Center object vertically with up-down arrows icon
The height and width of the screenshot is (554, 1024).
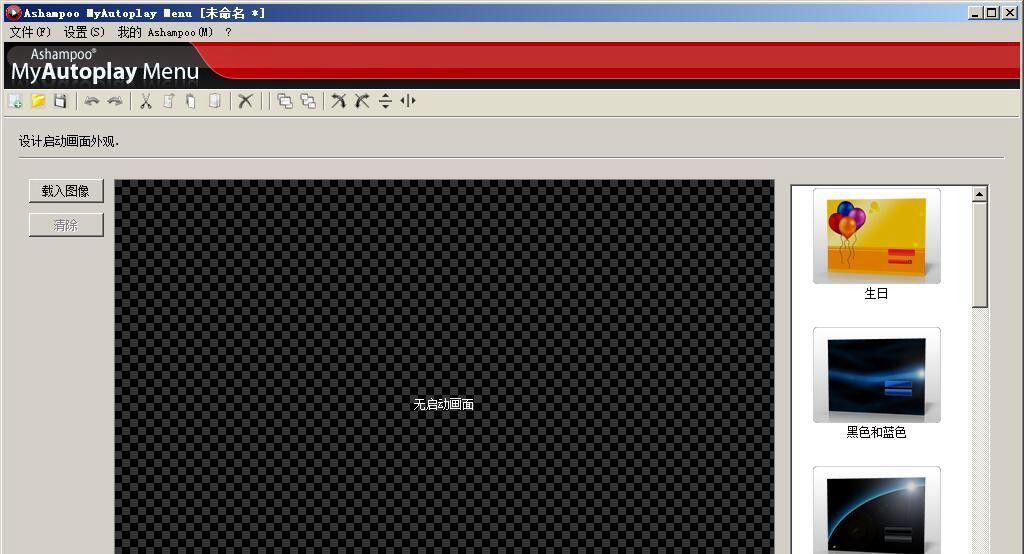(x=385, y=101)
